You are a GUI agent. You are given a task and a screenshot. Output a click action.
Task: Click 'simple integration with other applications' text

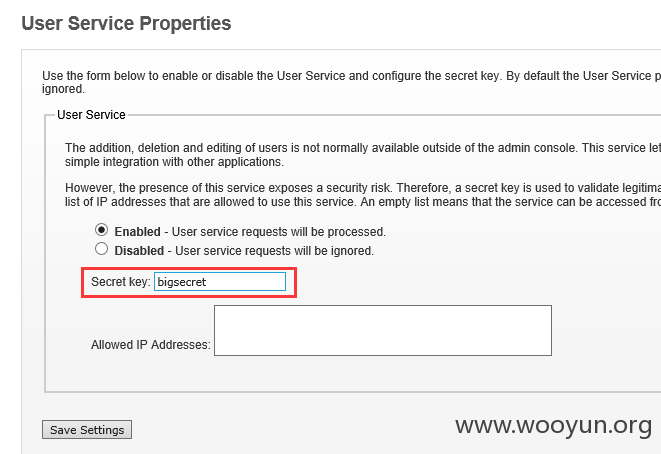[x=174, y=162]
